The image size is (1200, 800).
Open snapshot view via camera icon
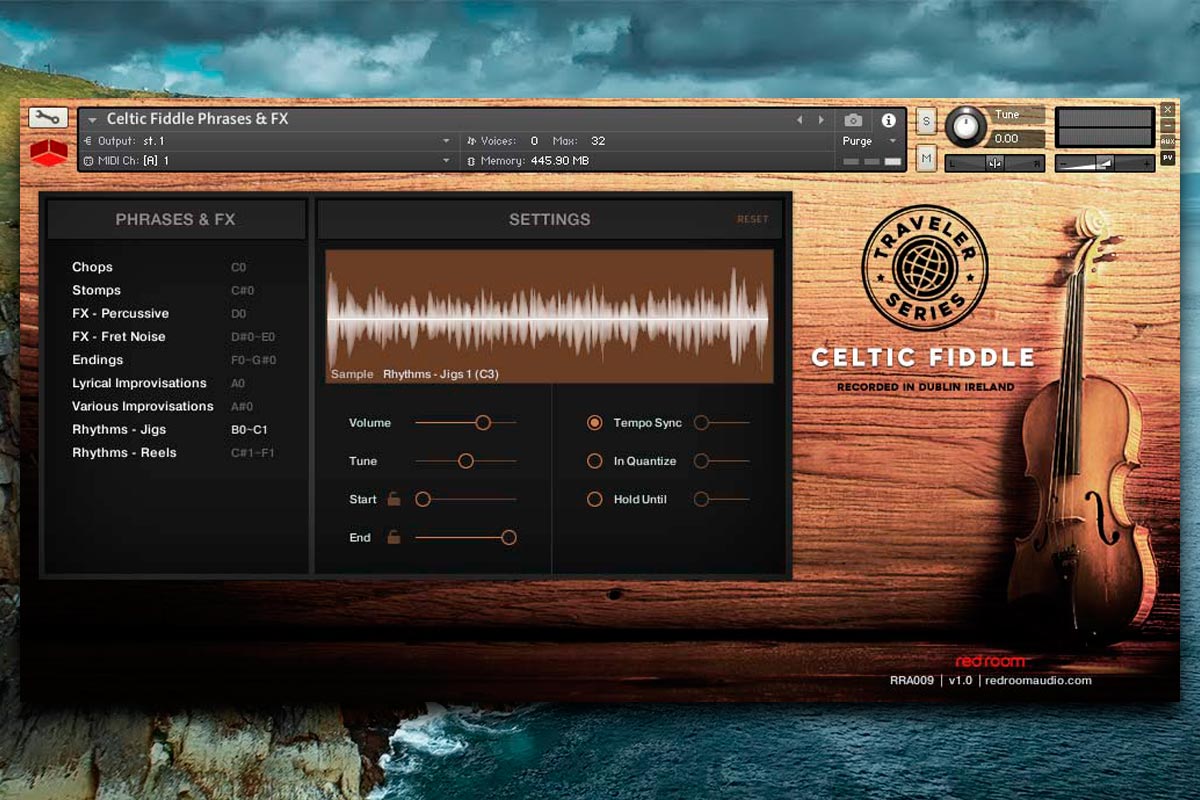coord(853,120)
